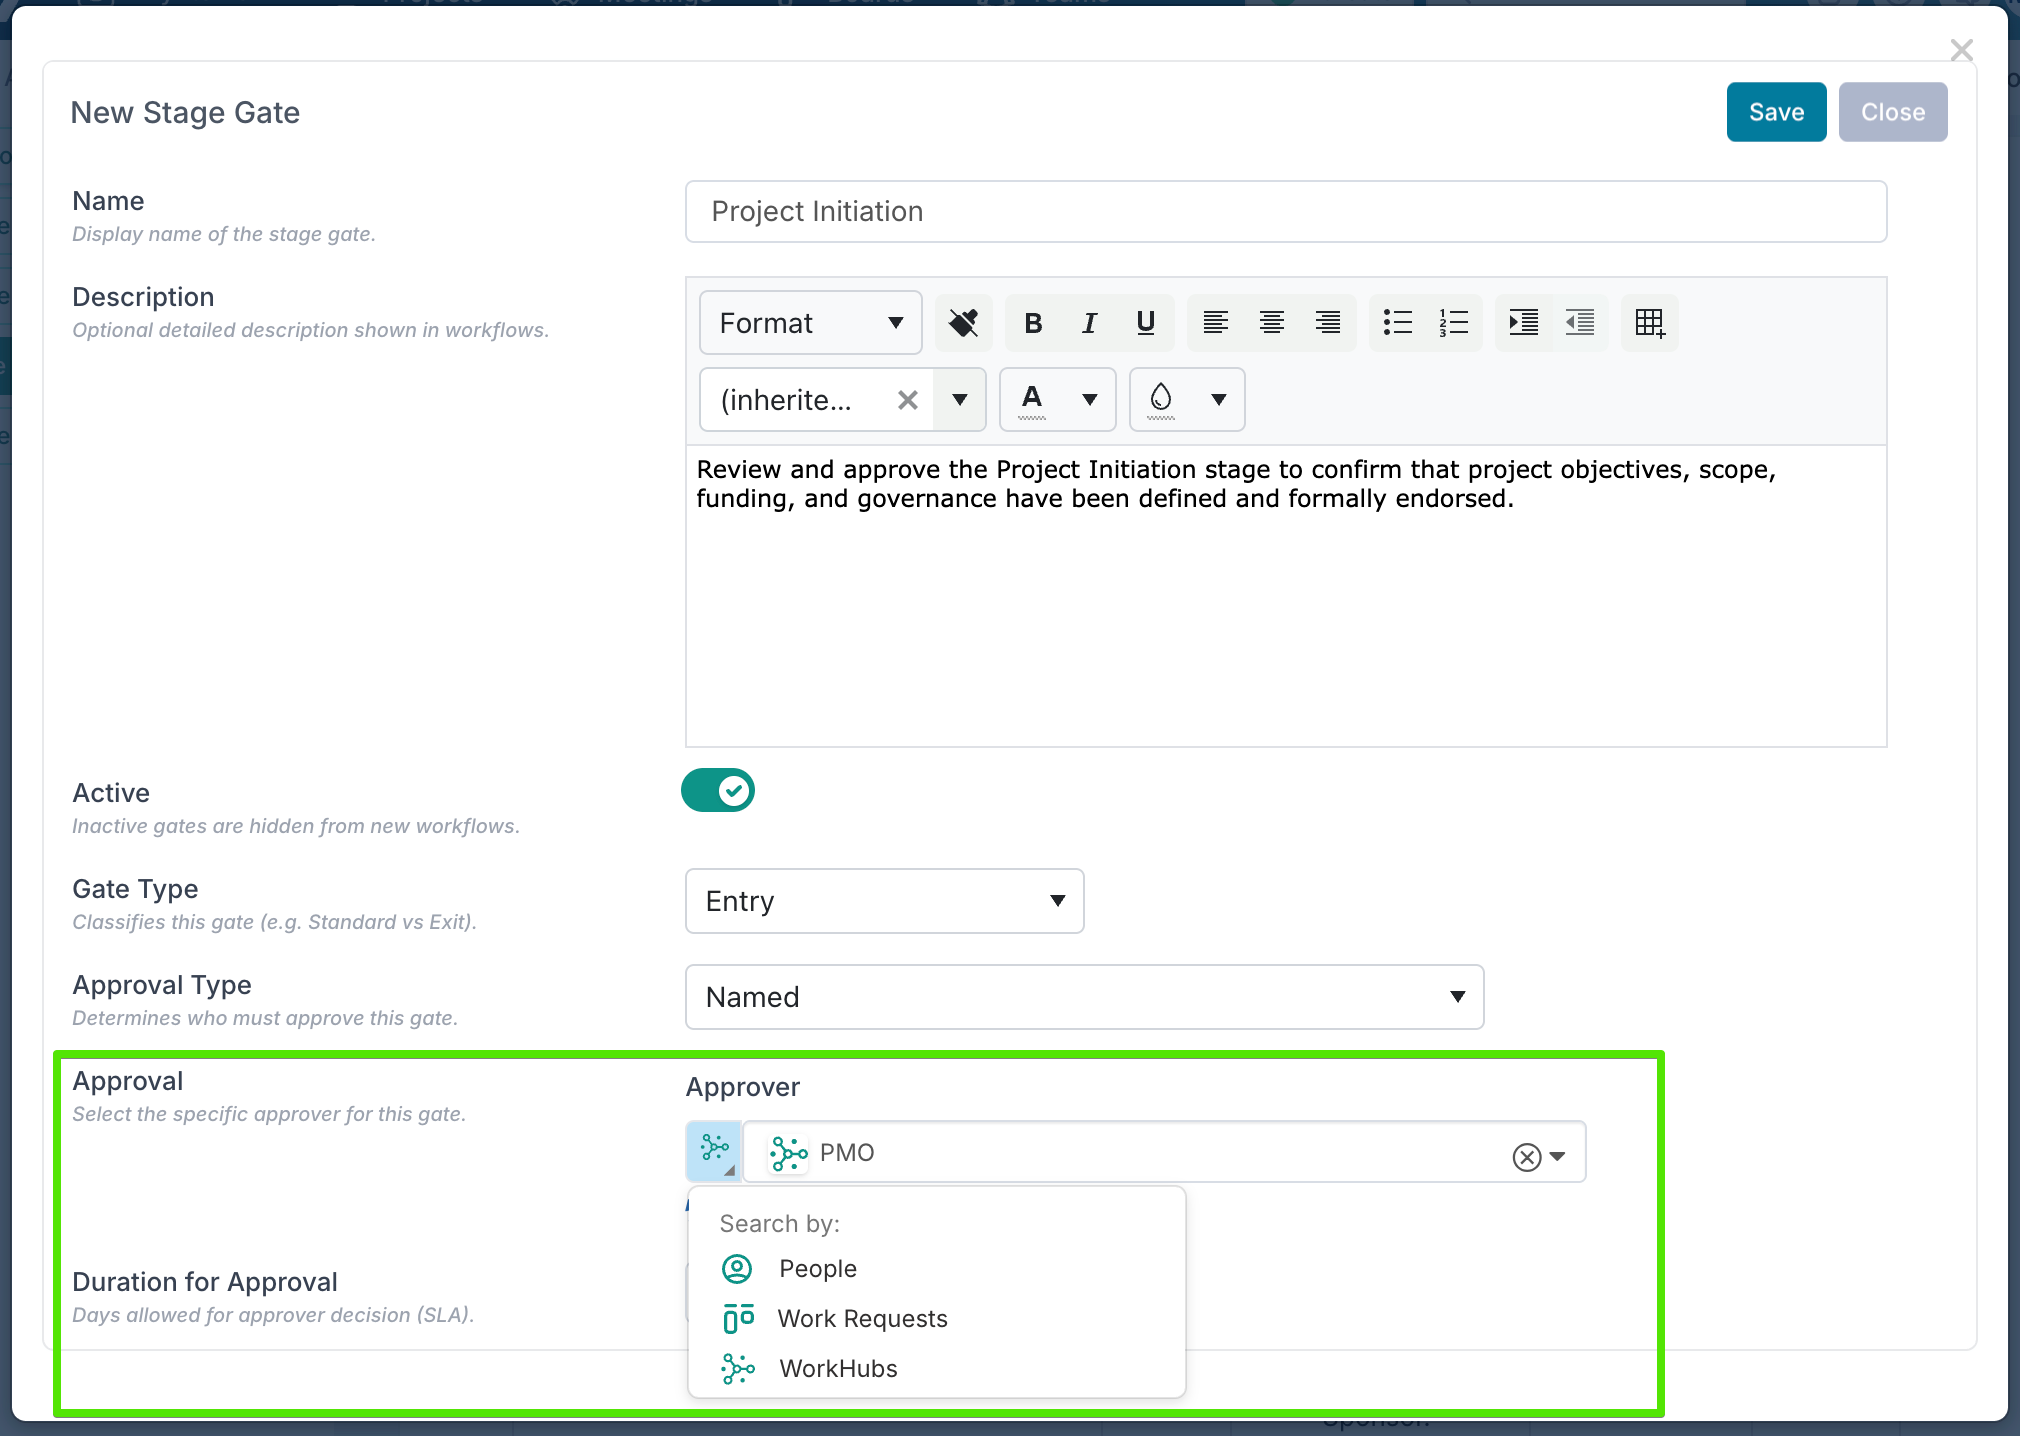Select WorkHubs from Search by list

pyautogui.click(x=837, y=1369)
